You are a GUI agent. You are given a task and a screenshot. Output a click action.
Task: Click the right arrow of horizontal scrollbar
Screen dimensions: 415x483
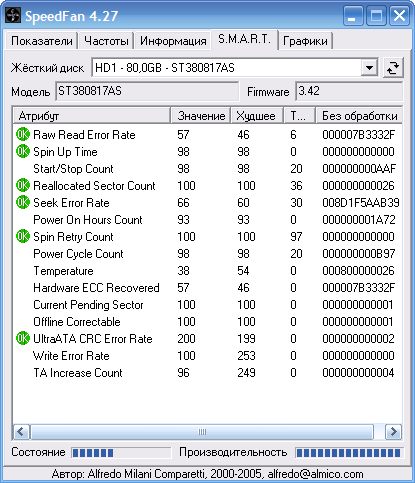394,432
